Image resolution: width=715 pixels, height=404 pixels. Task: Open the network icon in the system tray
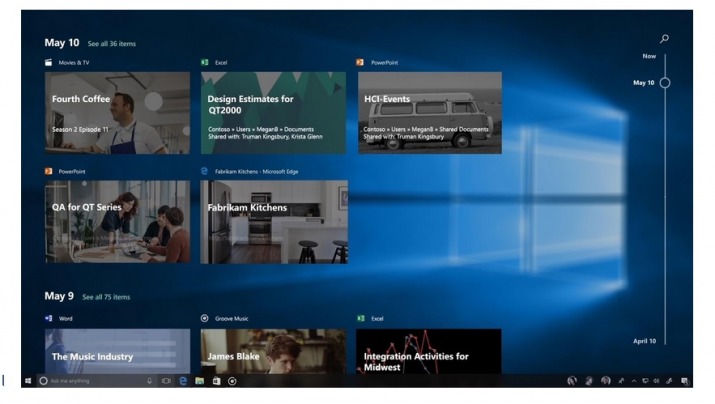645,381
